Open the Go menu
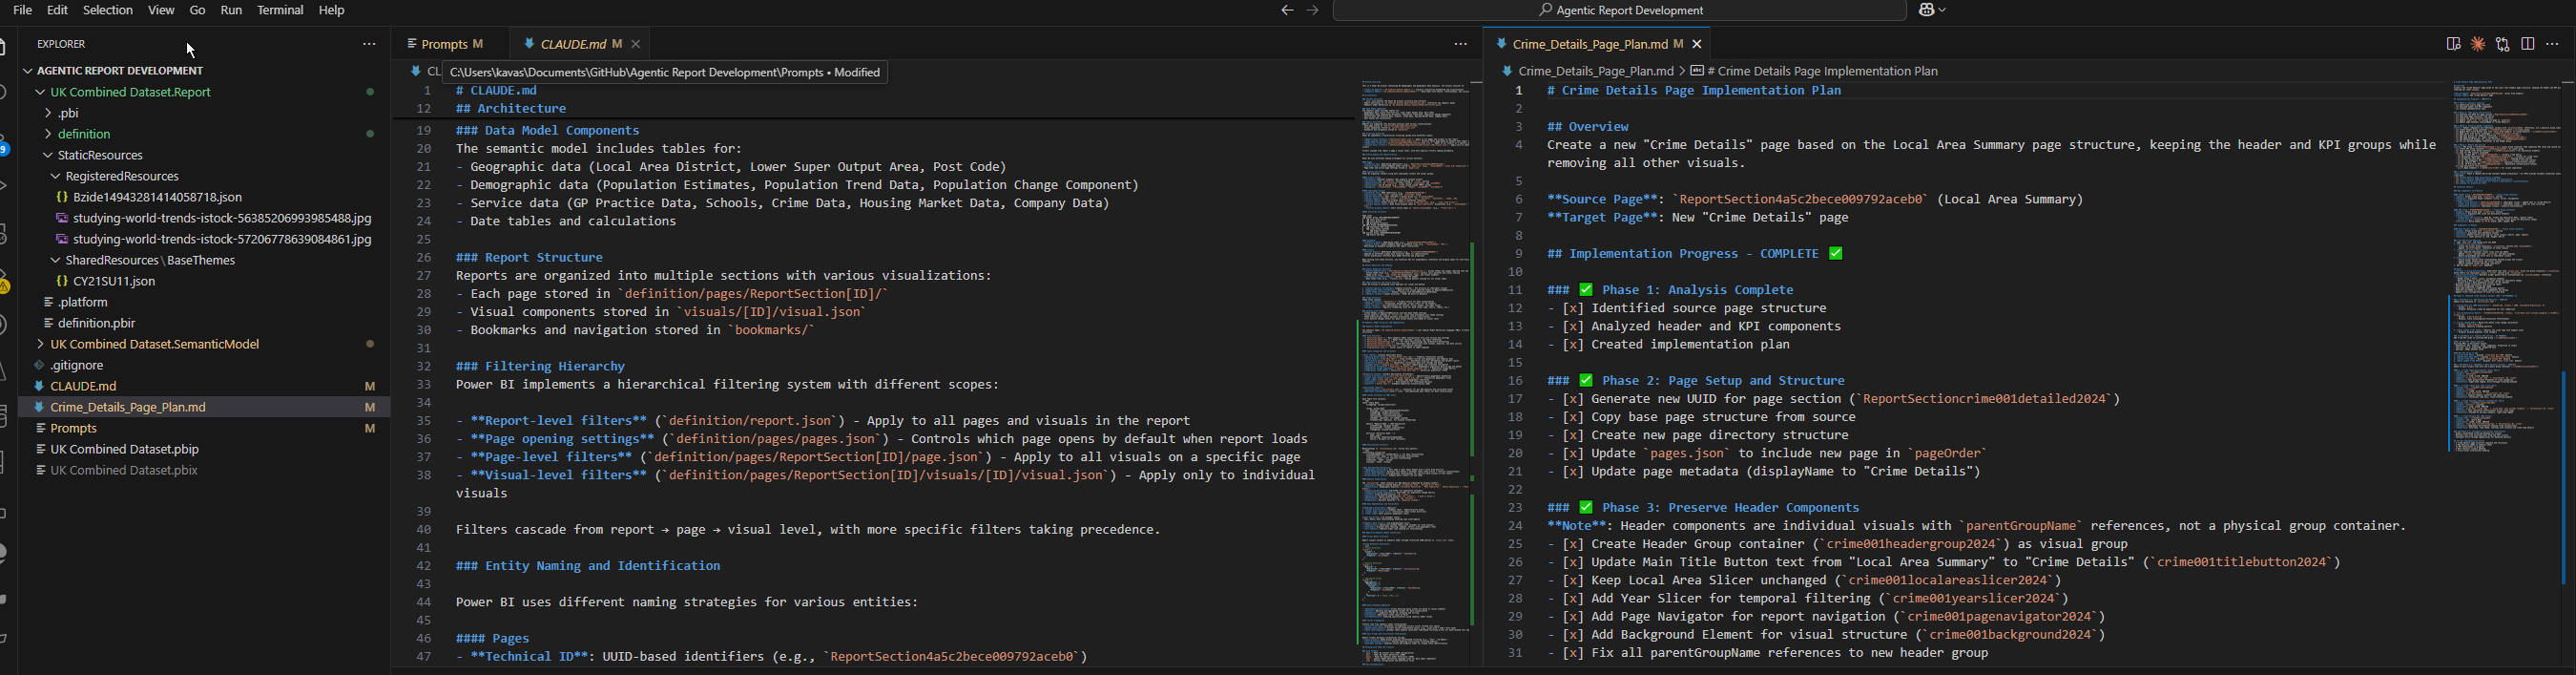This screenshot has height=675, width=2576. tap(198, 10)
